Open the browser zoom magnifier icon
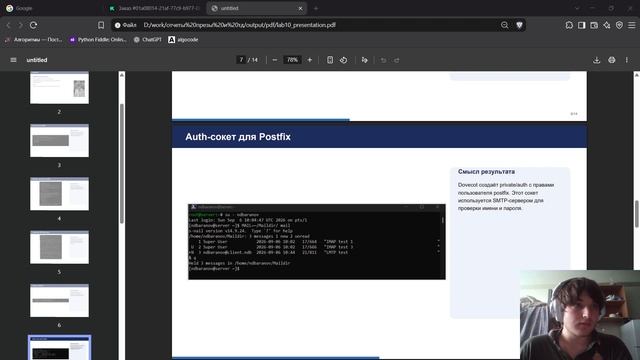The image size is (640, 360). click(x=504, y=25)
